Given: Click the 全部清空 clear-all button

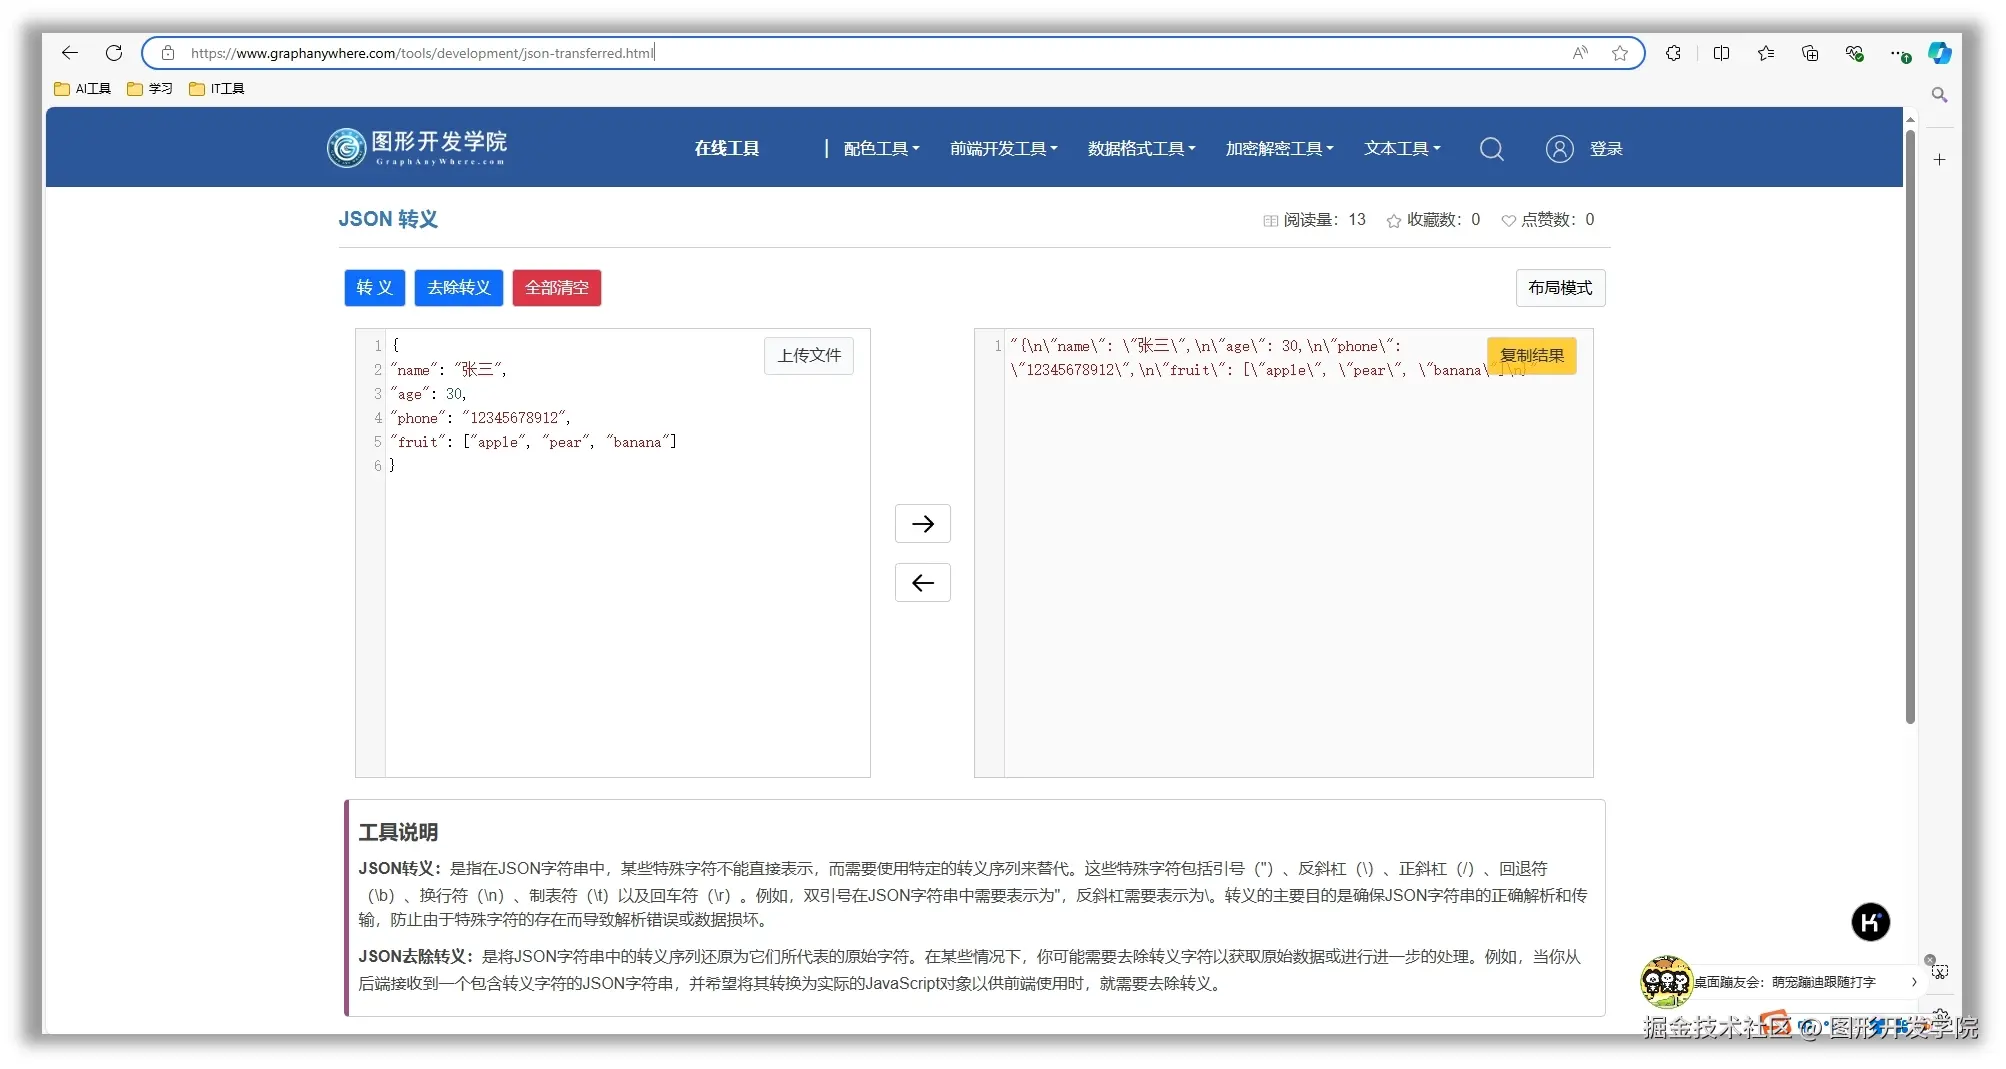Looking at the screenshot, I should click(x=556, y=288).
